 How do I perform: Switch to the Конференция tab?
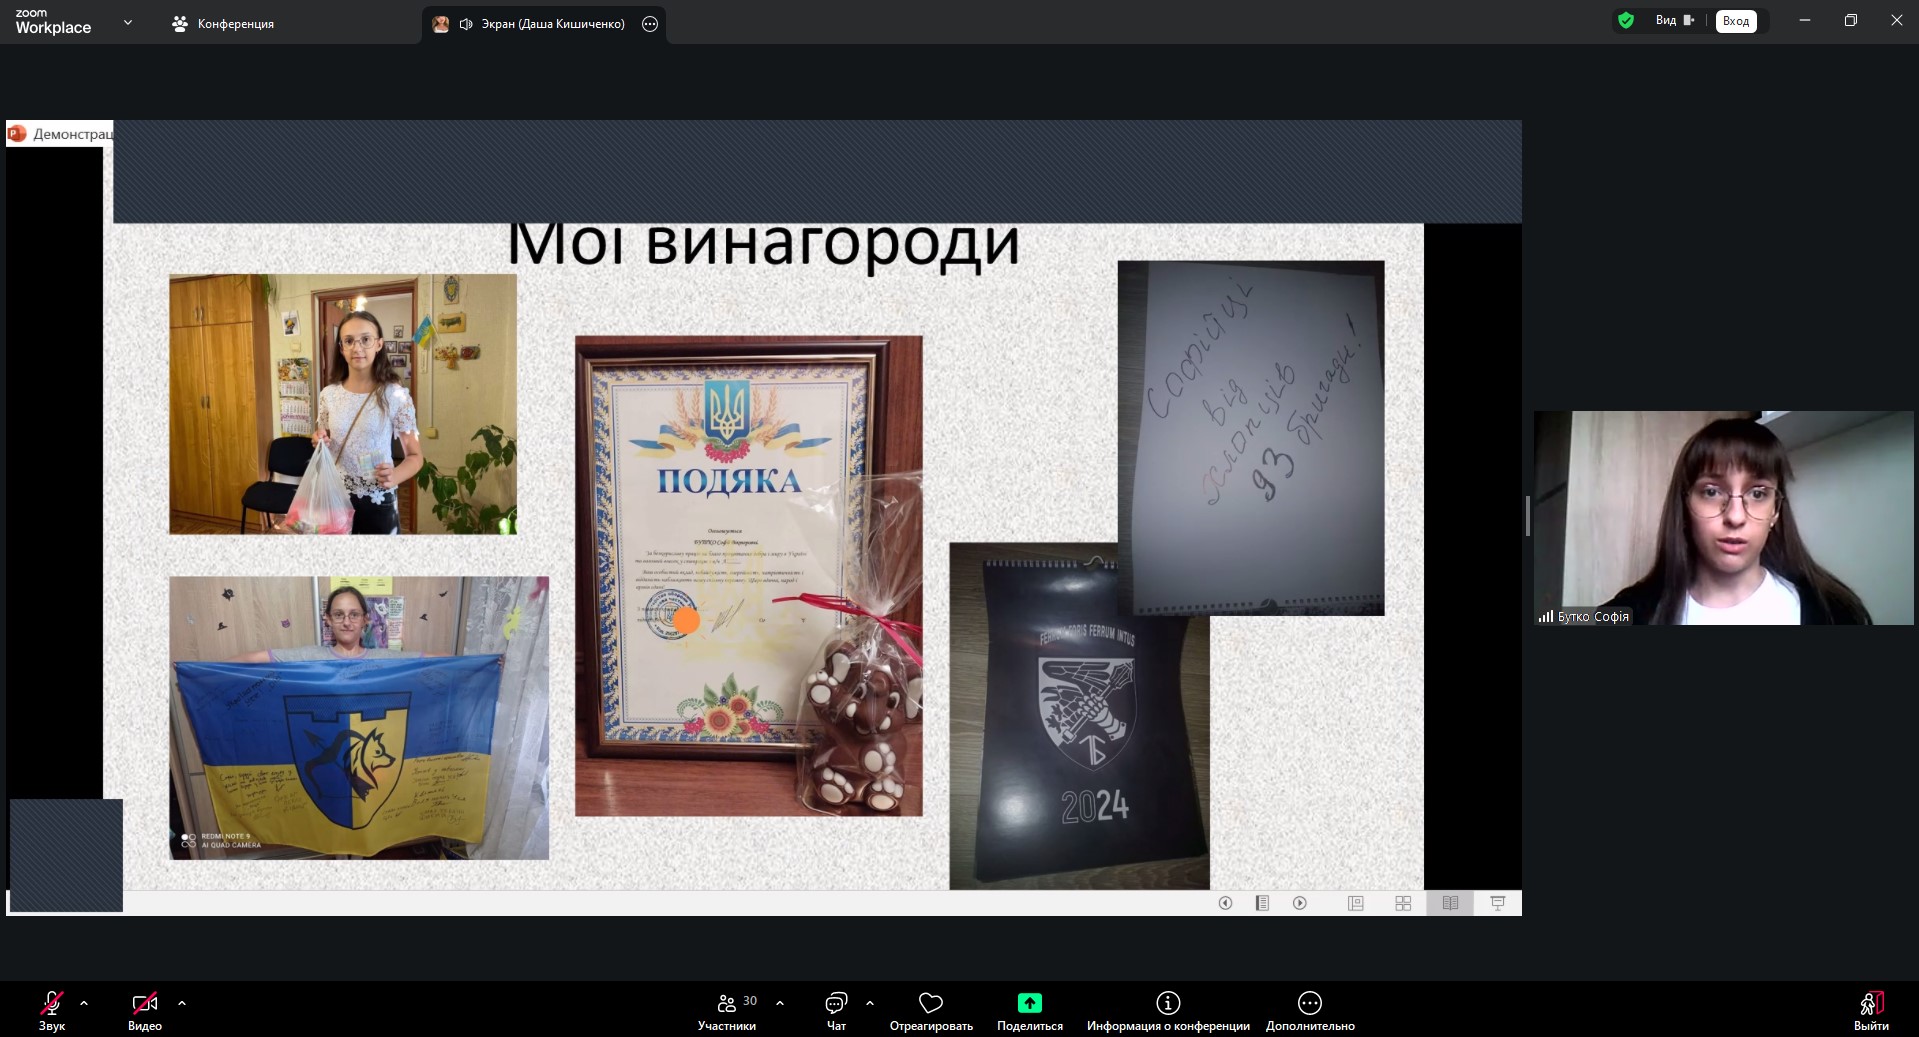coord(224,24)
